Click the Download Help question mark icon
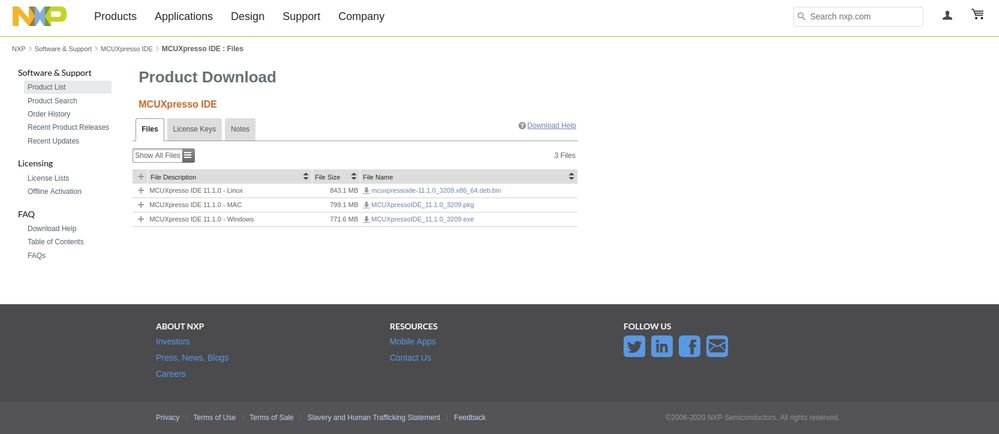The width and height of the screenshot is (999, 434). pyautogui.click(x=522, y=126)
